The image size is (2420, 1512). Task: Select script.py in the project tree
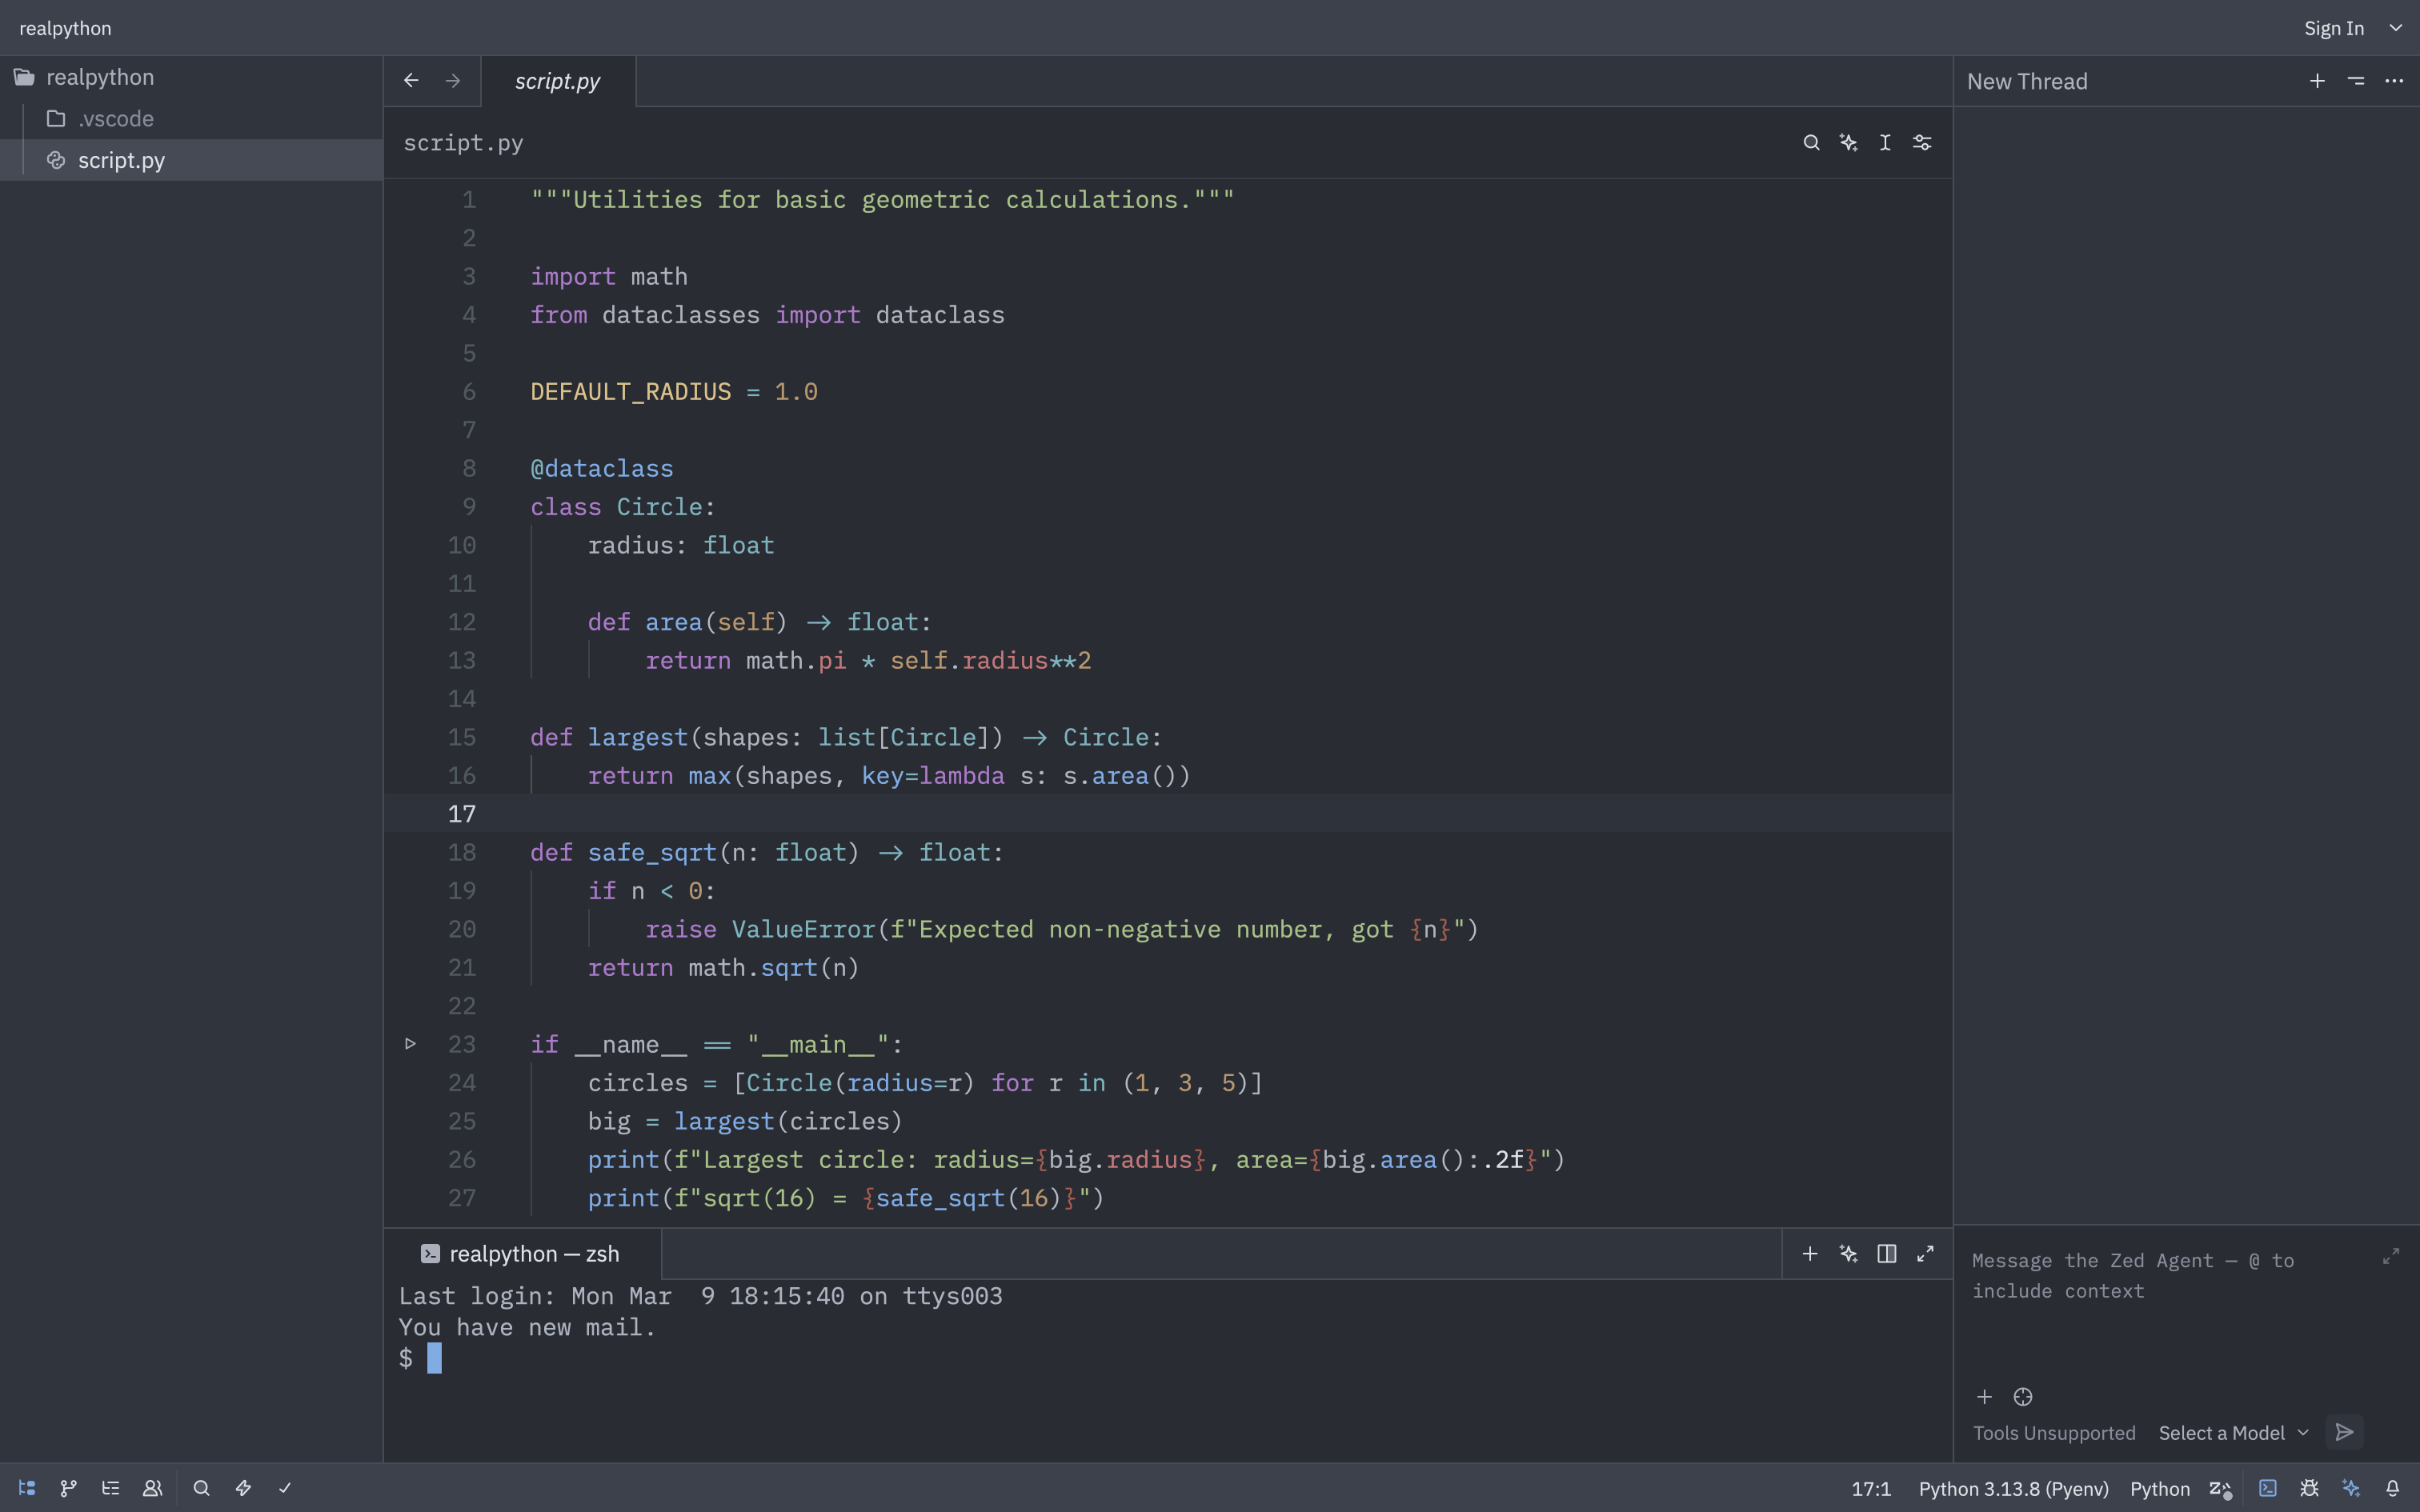[190, 160]
